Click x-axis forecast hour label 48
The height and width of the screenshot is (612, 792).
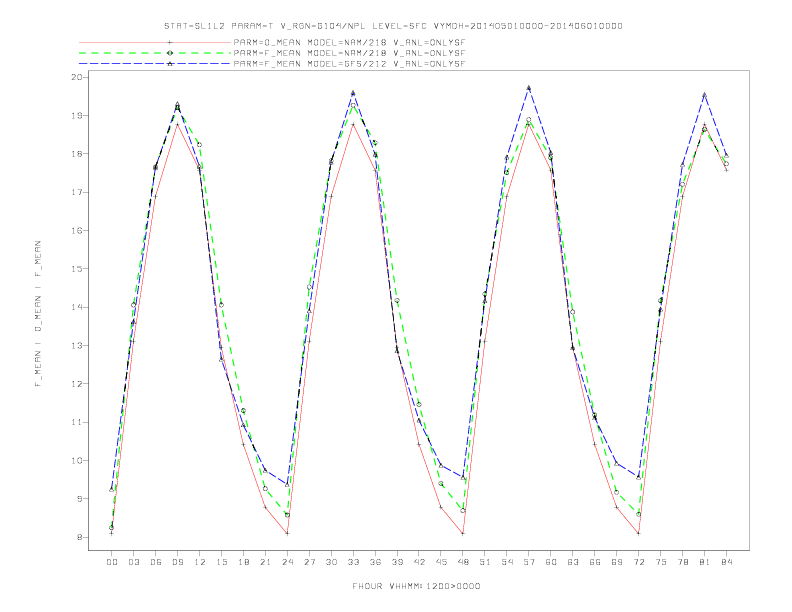coord(463,562)
